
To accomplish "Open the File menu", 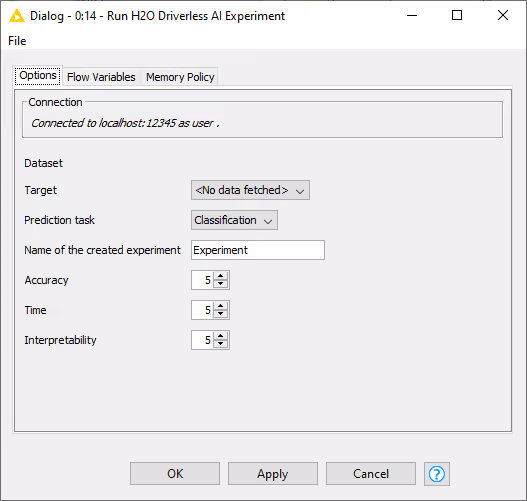I will pyautogui.click(x=17, y=41).
